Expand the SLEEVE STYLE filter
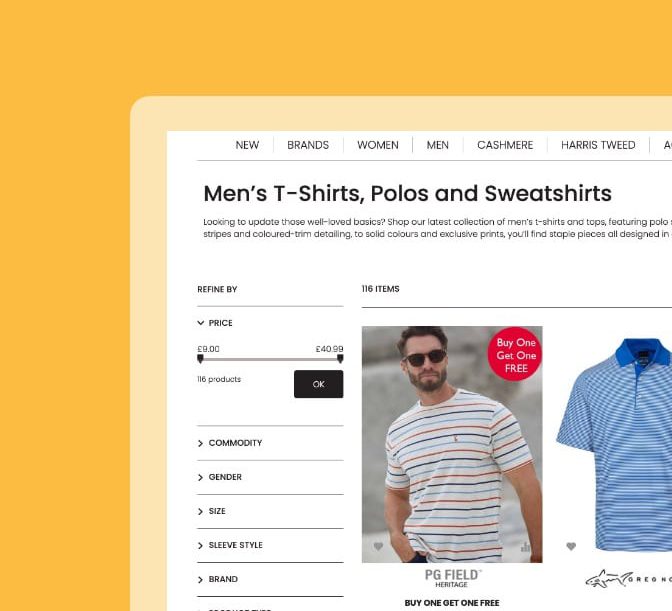672x611 pixels. tap(230, 545)
